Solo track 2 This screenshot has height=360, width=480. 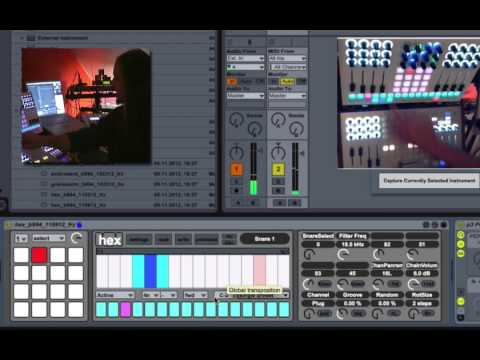pyautogui.click(x=278, y=182)
